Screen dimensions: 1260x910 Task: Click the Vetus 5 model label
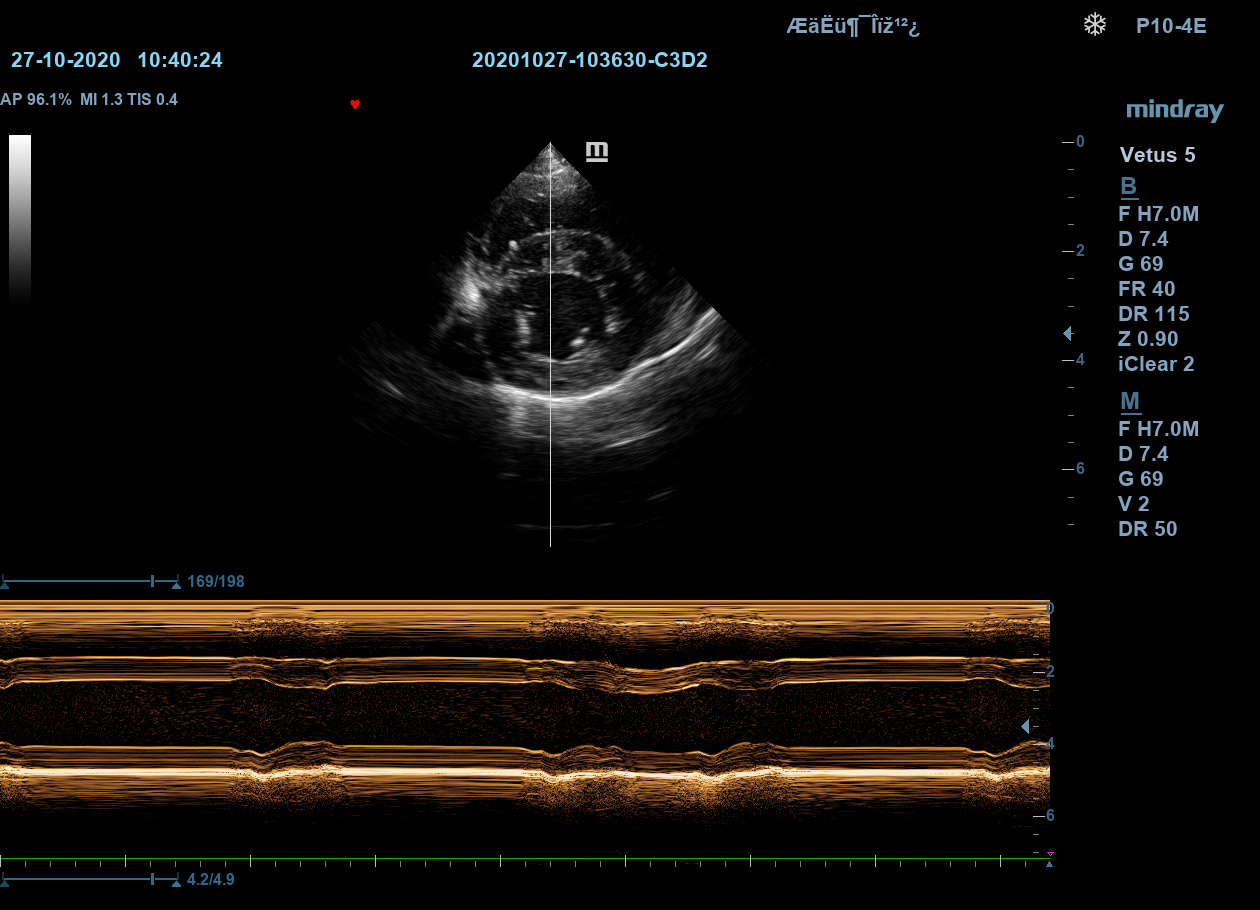click(1157, 155)
